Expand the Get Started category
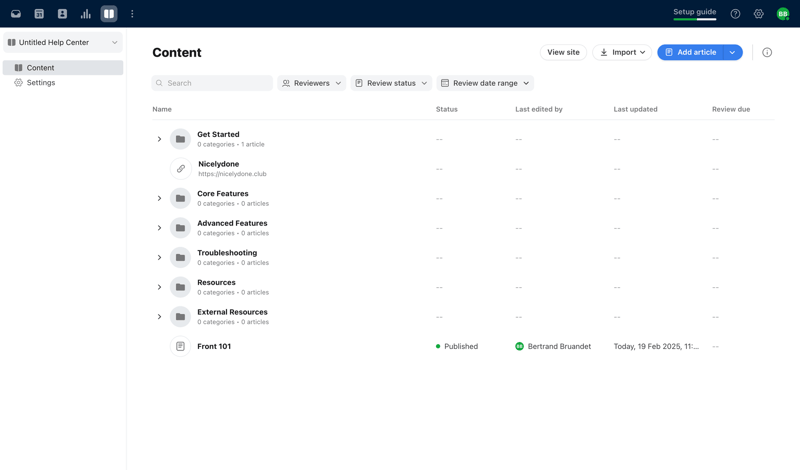This screenshot has height=470, width=800. (159, 139)
